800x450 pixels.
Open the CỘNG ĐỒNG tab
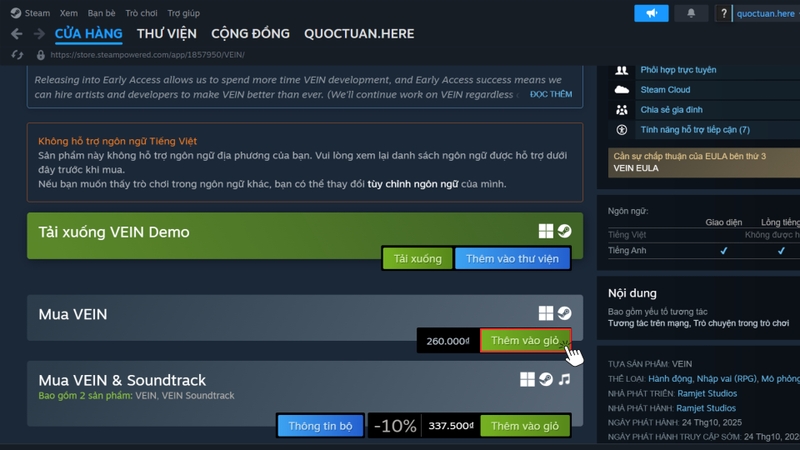click(251, 34)
